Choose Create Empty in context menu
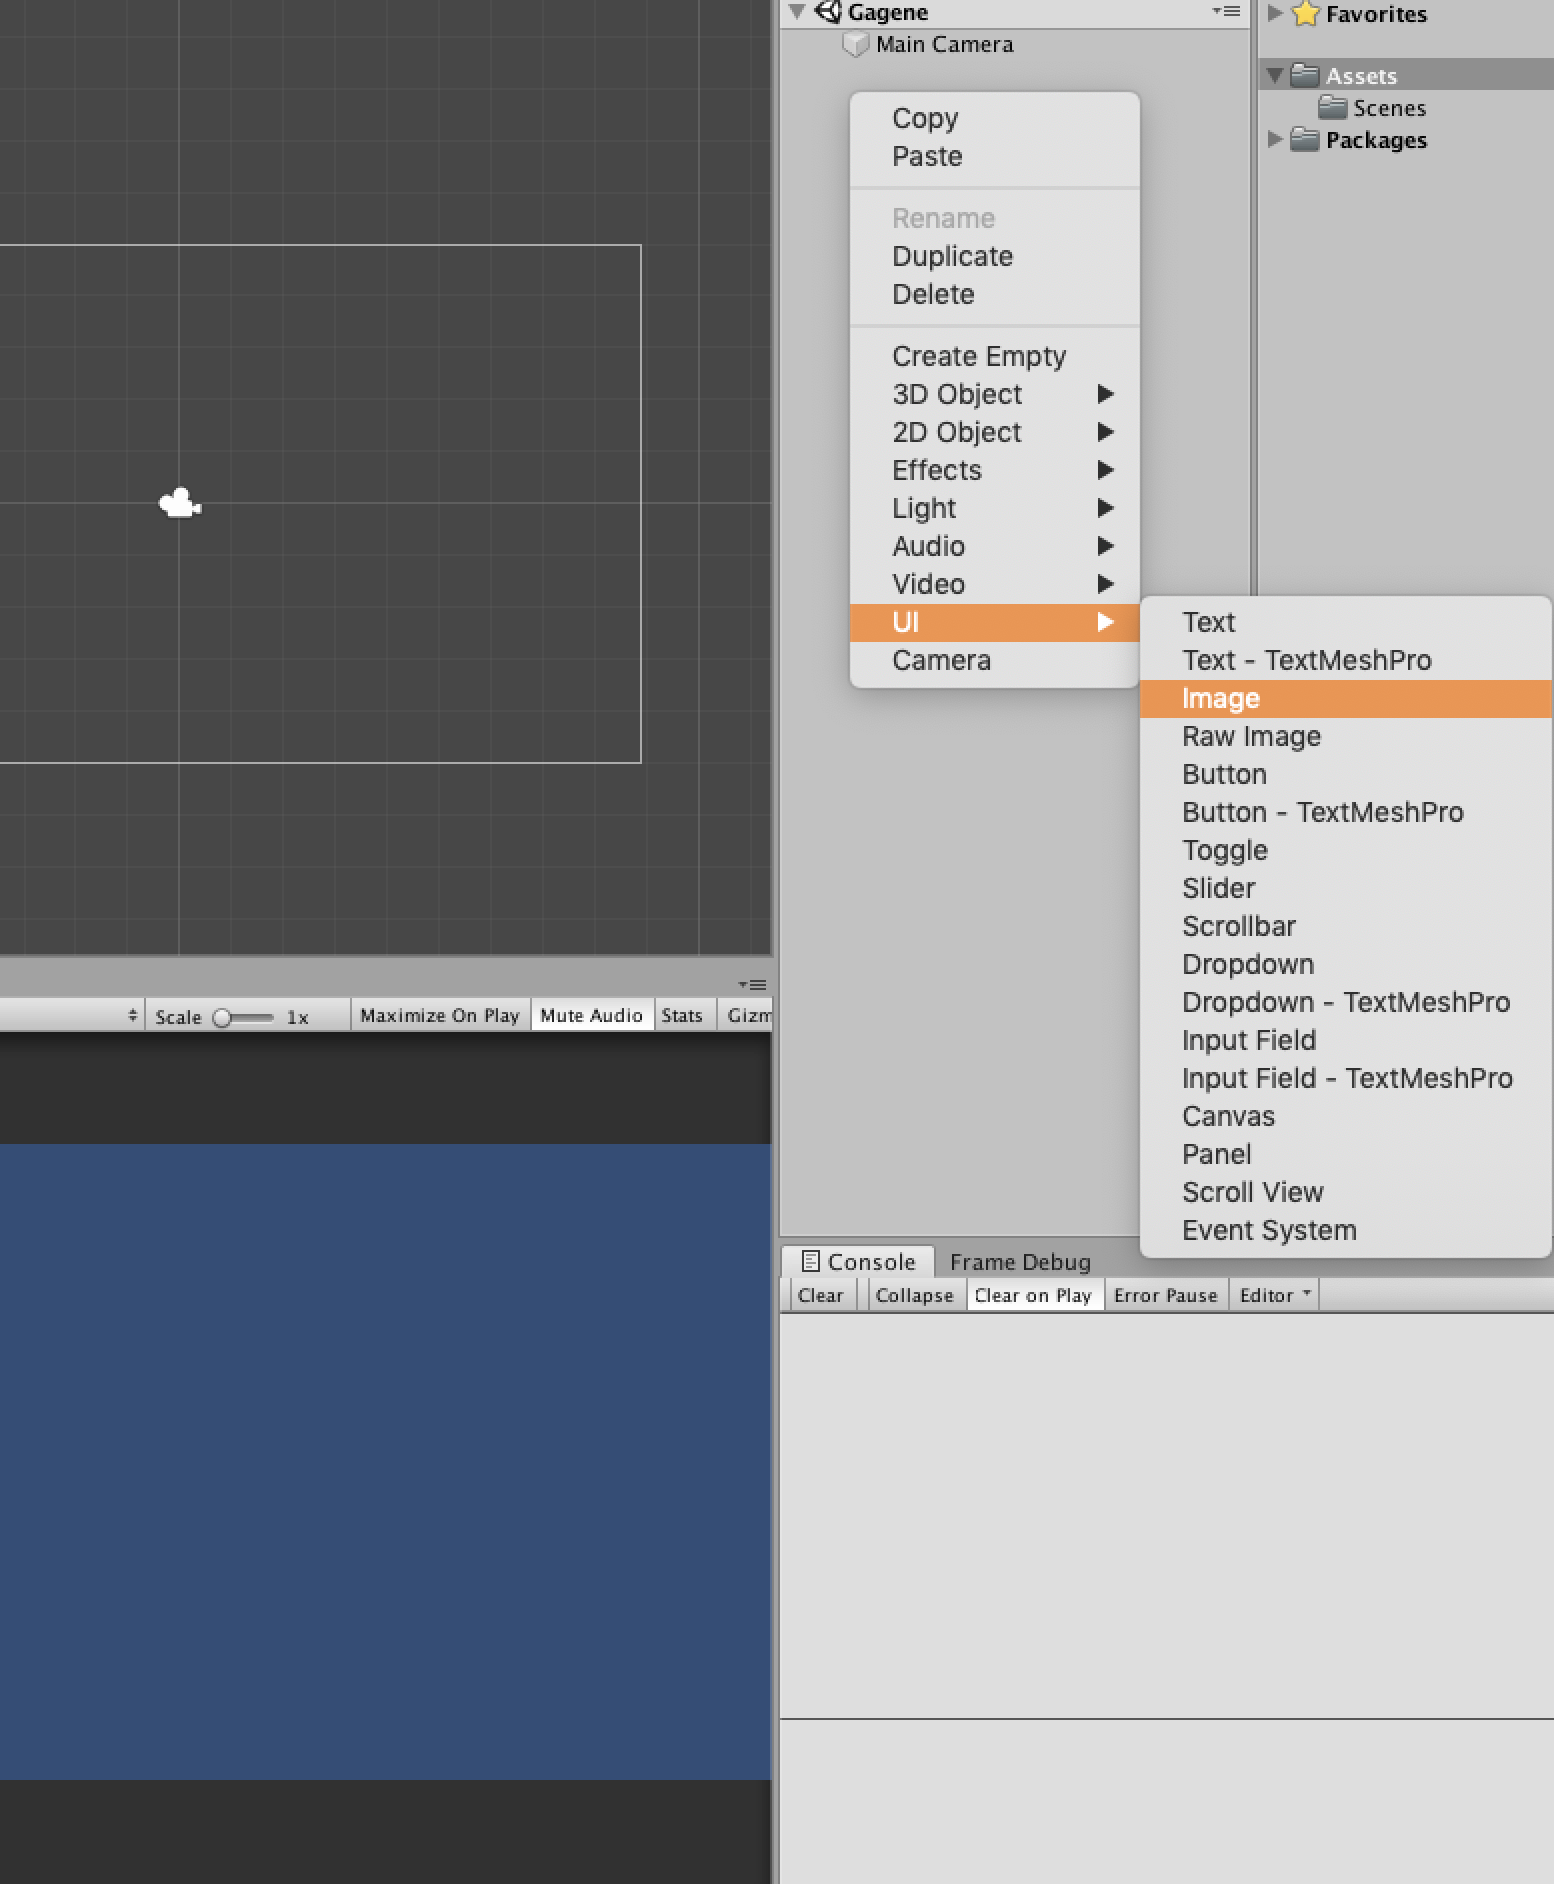 (x=994, y=356)
